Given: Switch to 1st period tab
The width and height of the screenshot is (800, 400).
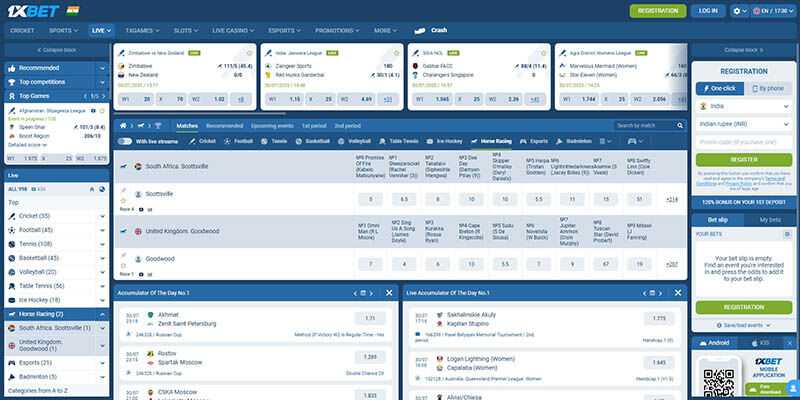Looking at the screenshot, I should tap(314, 126).
